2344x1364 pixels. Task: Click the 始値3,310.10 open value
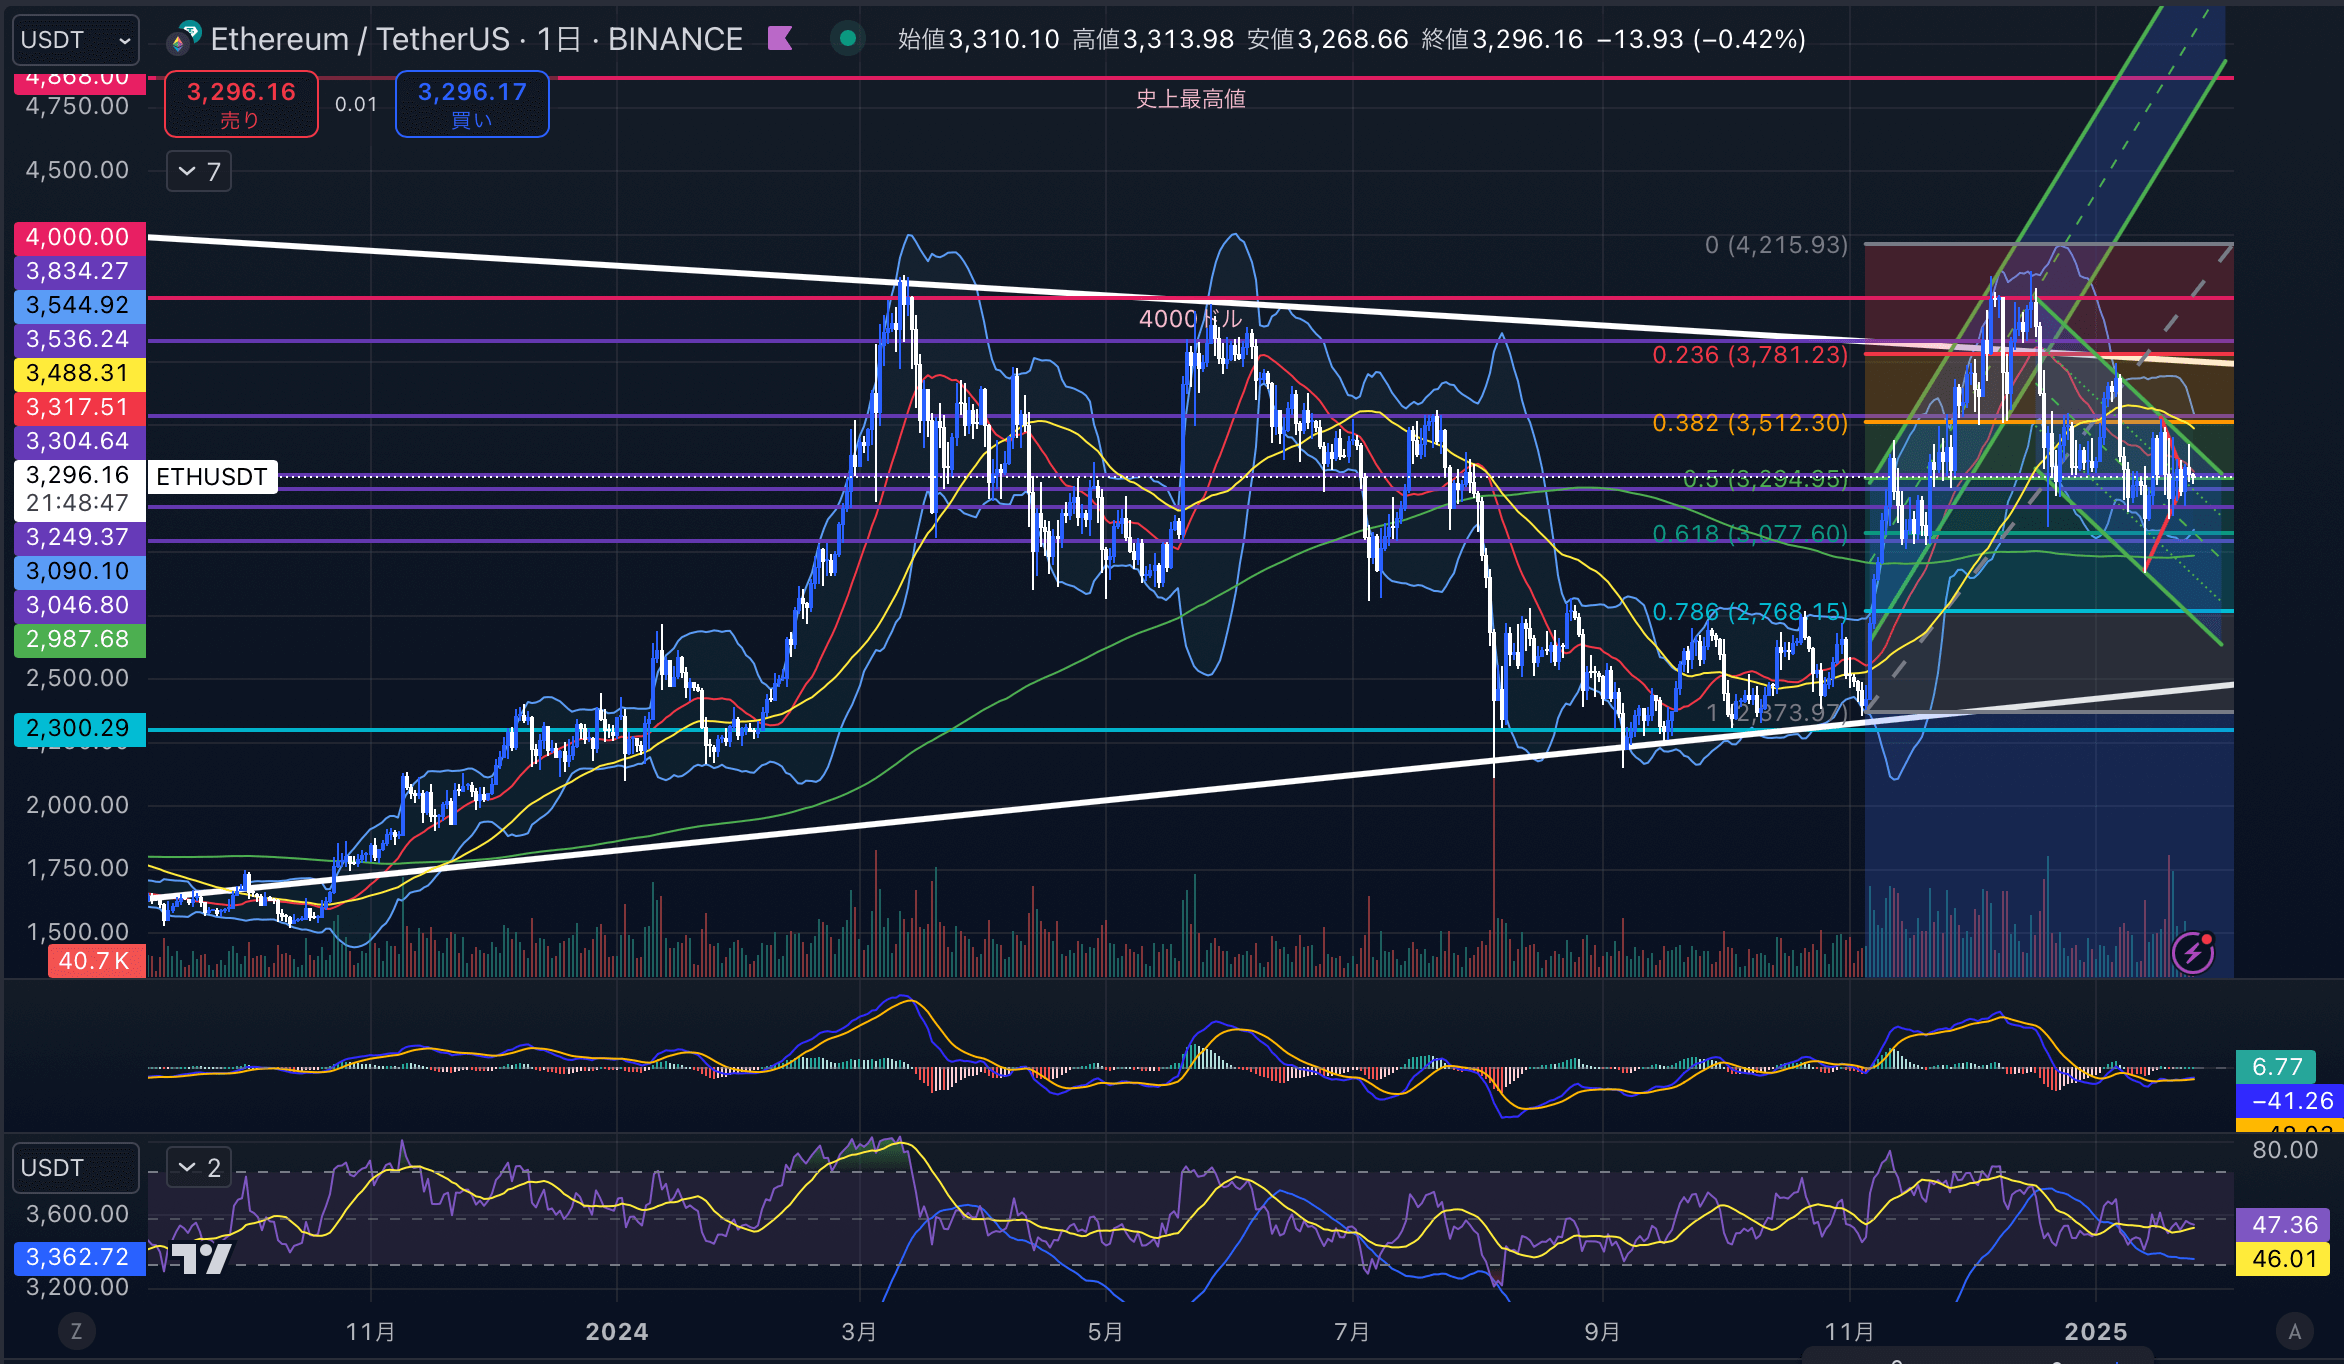pyautogui.click(x=978, y=39)
